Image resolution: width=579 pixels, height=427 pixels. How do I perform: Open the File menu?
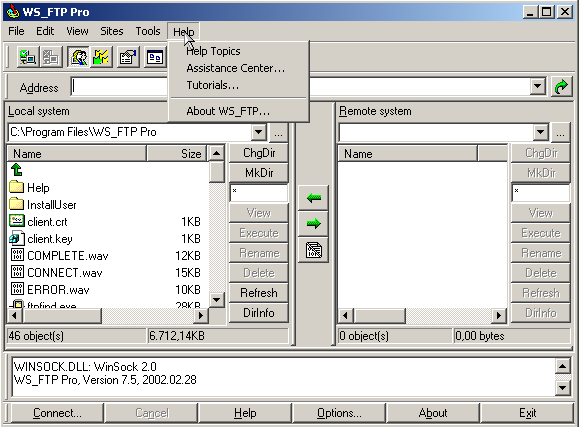tap(16, 31)
